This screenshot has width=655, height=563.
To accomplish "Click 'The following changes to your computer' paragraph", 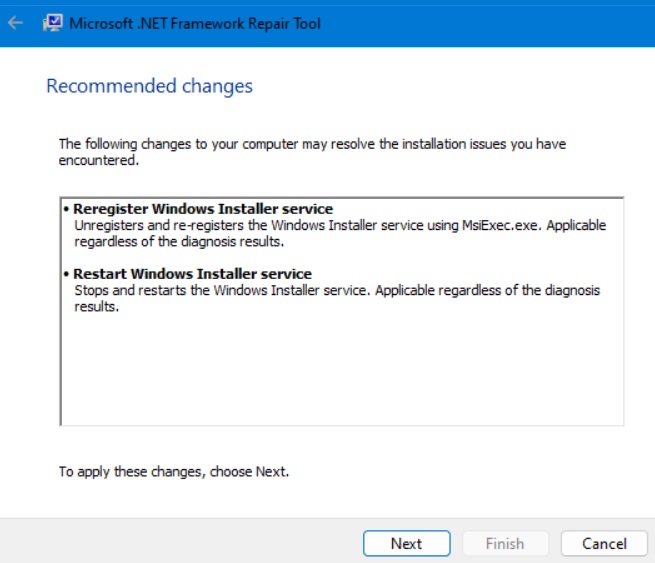I will (x=312, y=152).
